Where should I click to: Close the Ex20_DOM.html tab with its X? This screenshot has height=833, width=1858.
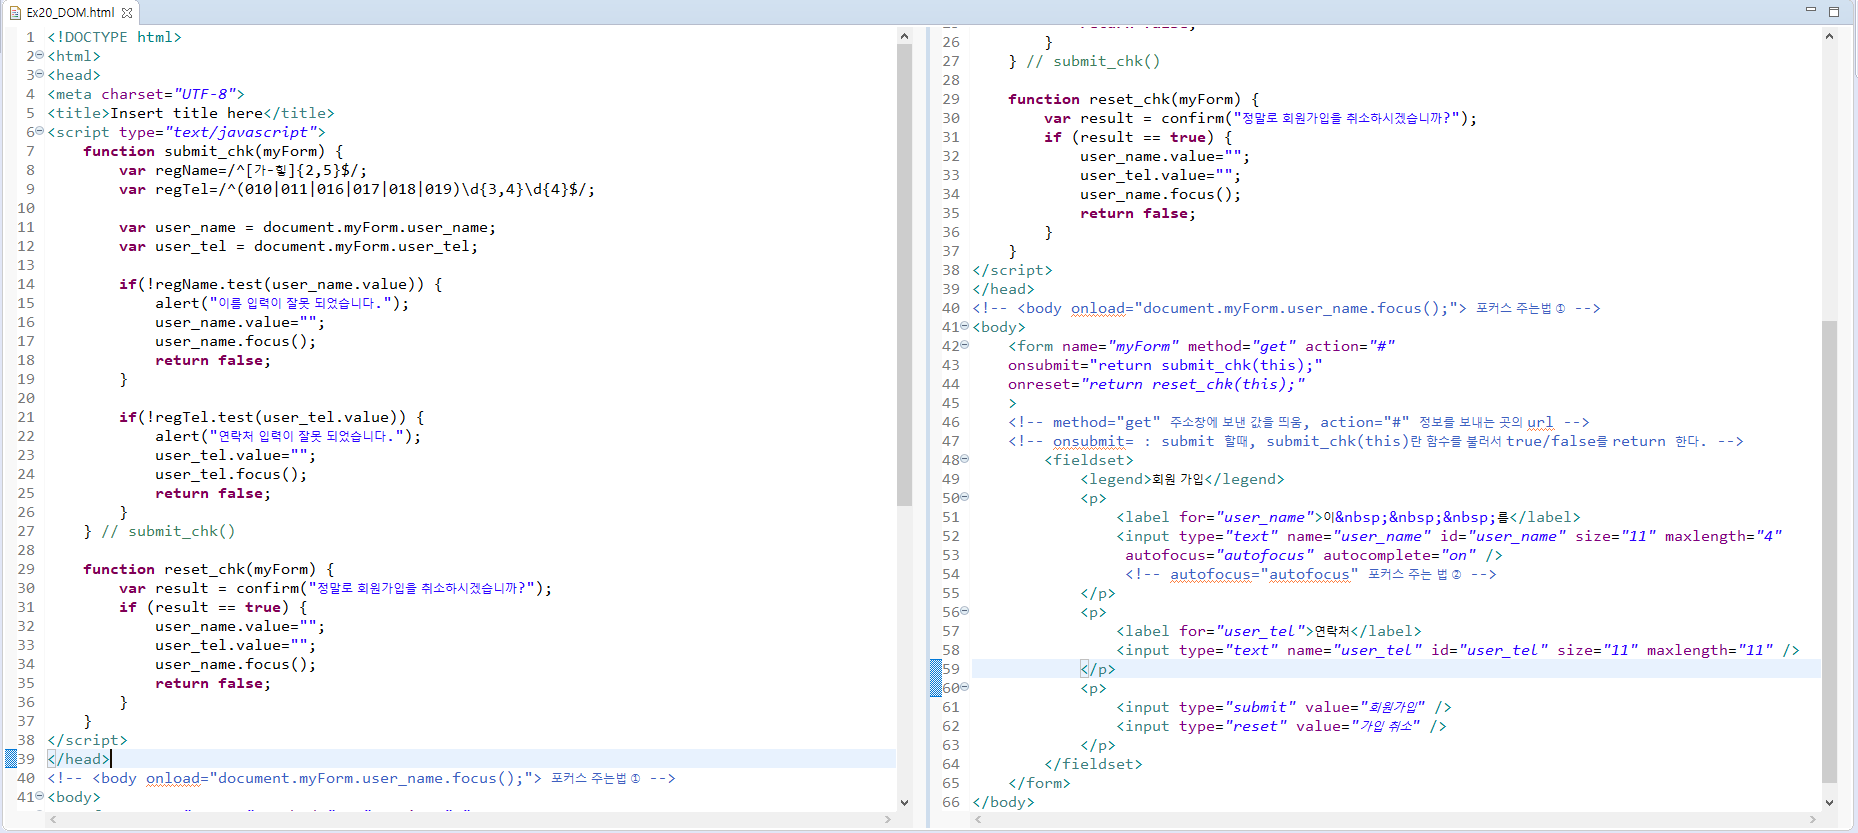127,13
